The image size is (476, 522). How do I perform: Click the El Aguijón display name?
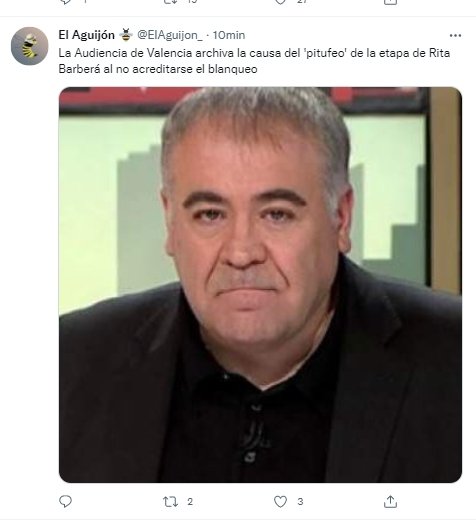pos(86,35)
